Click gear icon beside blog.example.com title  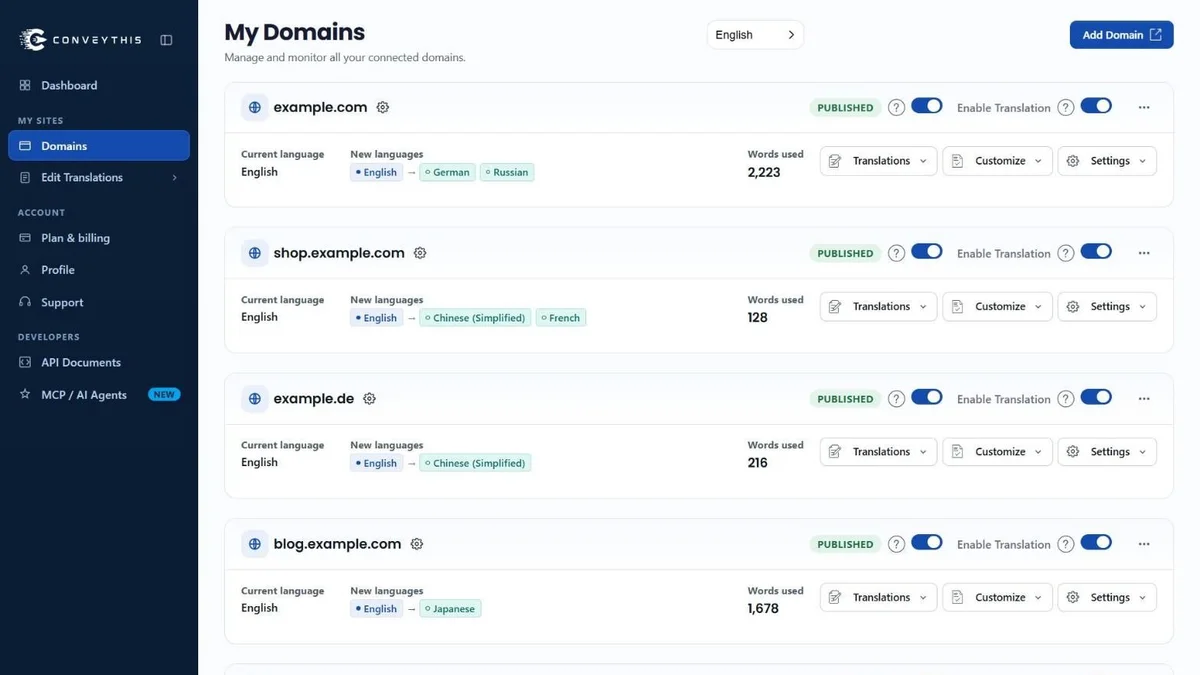pos(417,544)
